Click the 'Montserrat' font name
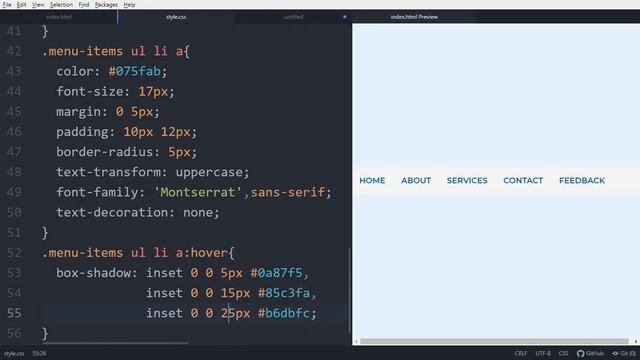This screenshot has width=640, height=360. click(x=198, y=192)
